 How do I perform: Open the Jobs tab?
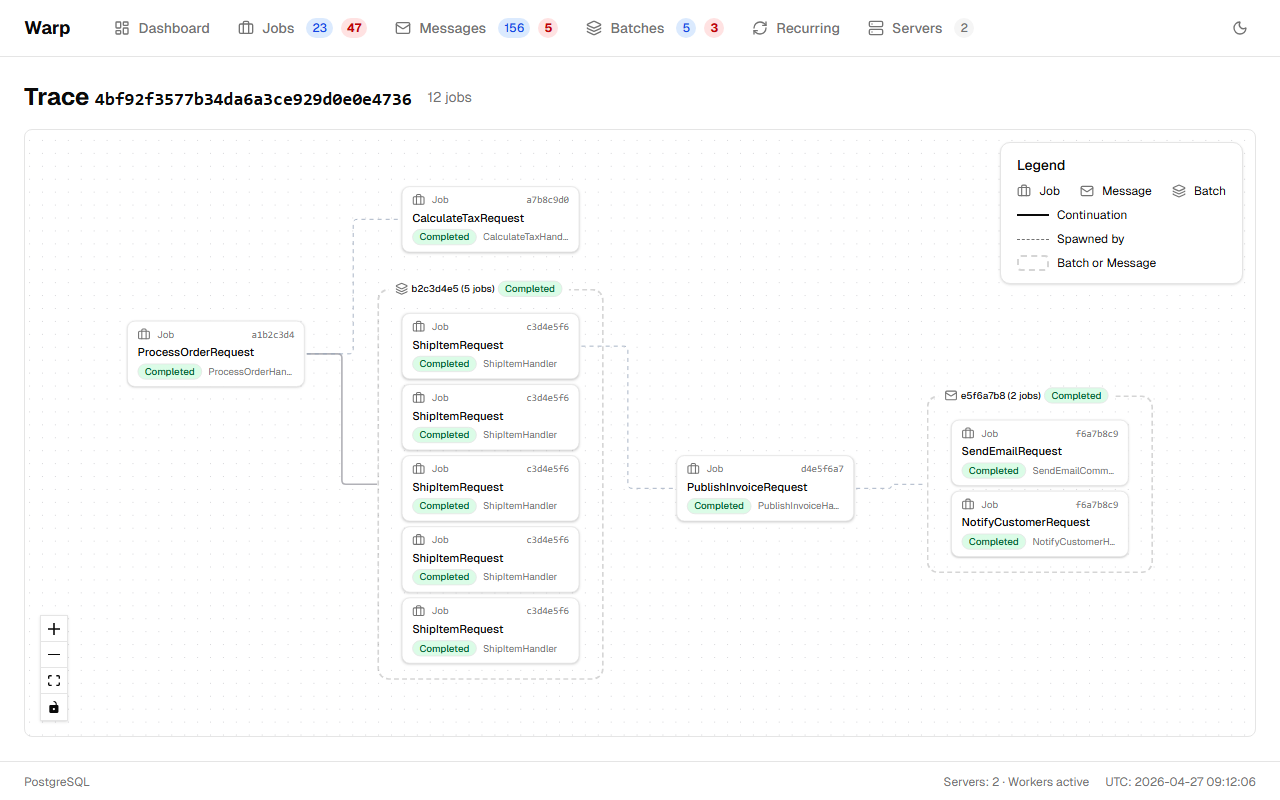pyautogui.click(x=267, y=28)
